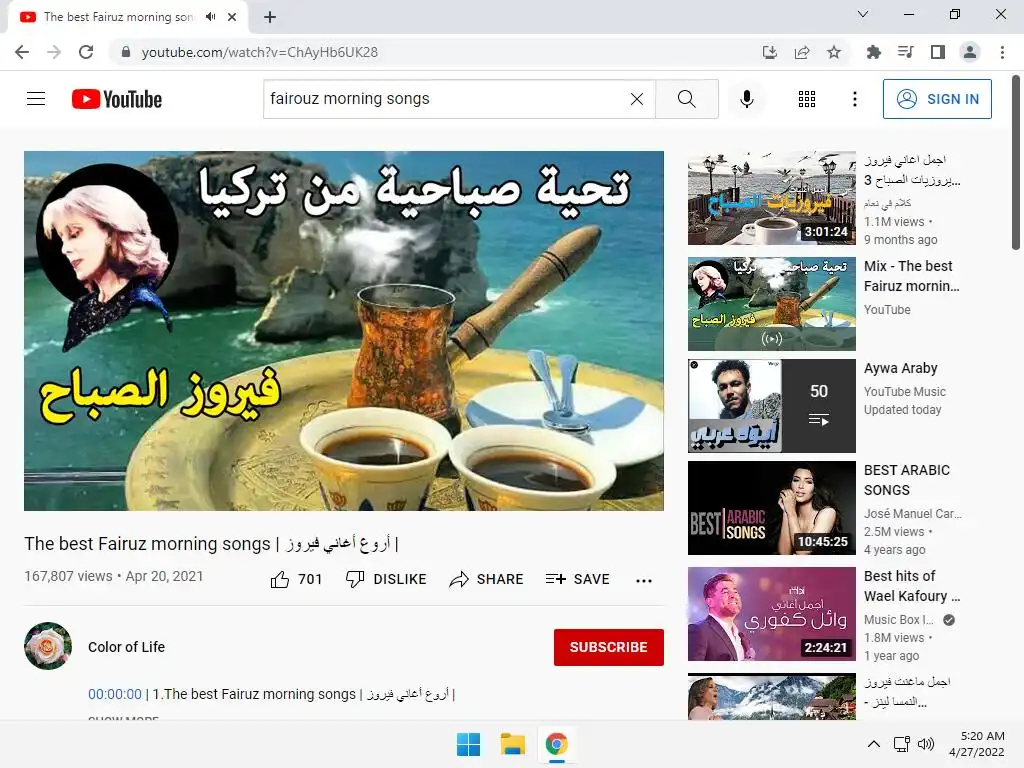1024x768 pixels.
Task: Bookmark this page with star
Action: [x=834, y=52]
